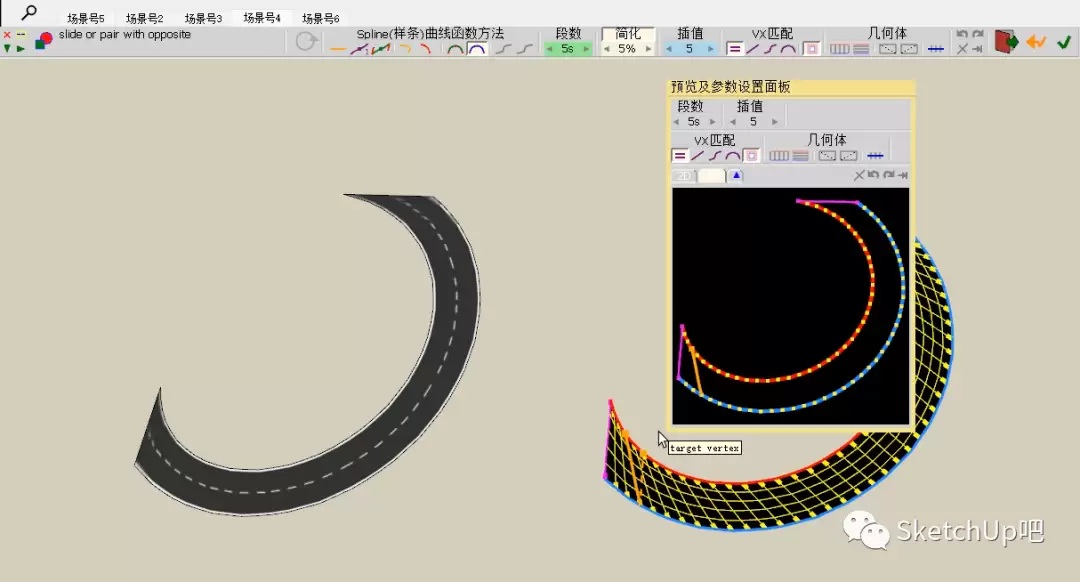Viewport: 1080px width, 582px height.
Task: Click the green right-arrow toolbar icon
Action: coord(21,48)
